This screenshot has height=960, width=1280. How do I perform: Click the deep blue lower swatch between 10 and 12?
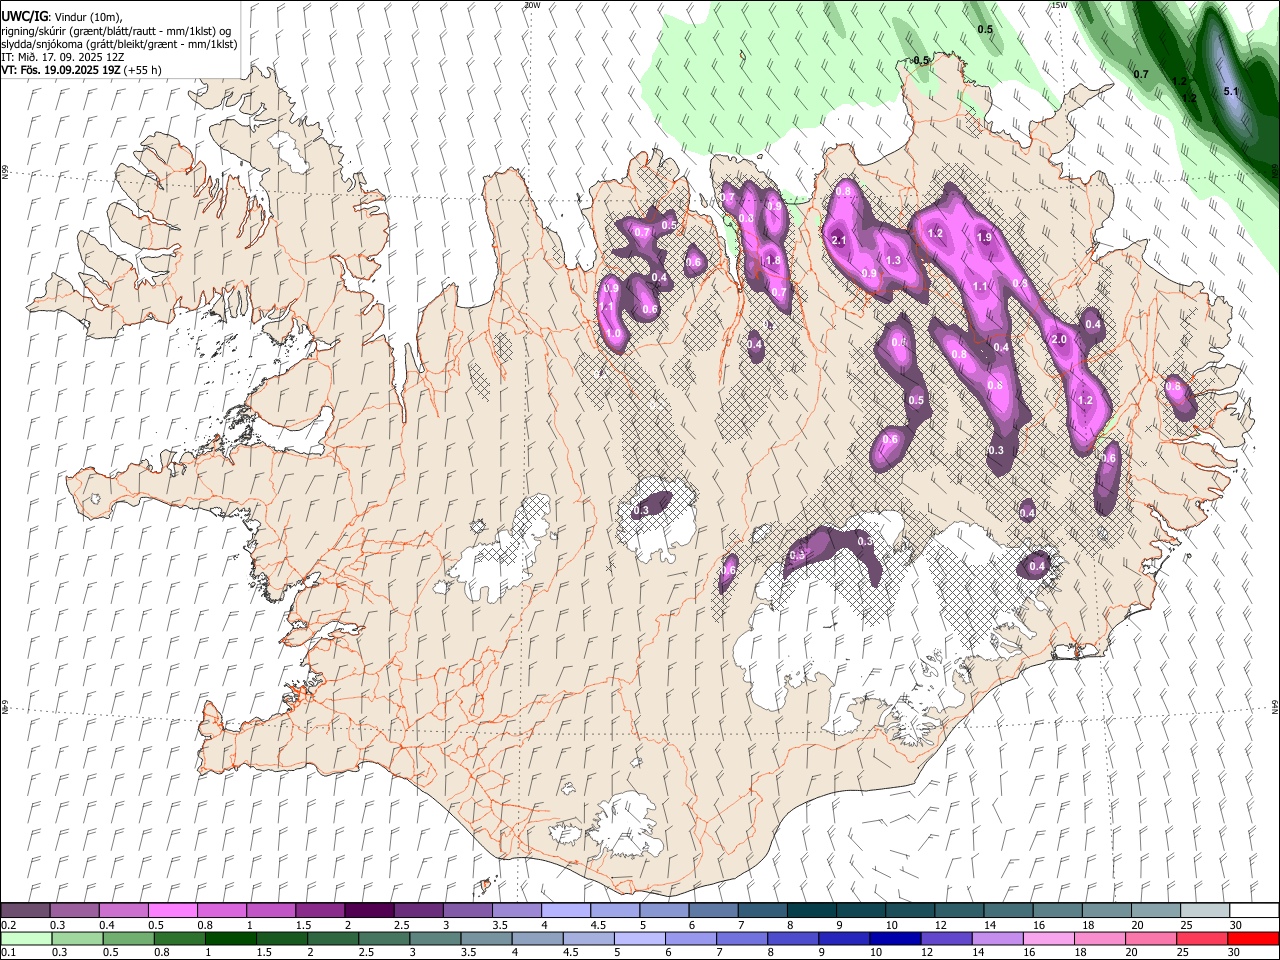(x=895, y=938)
